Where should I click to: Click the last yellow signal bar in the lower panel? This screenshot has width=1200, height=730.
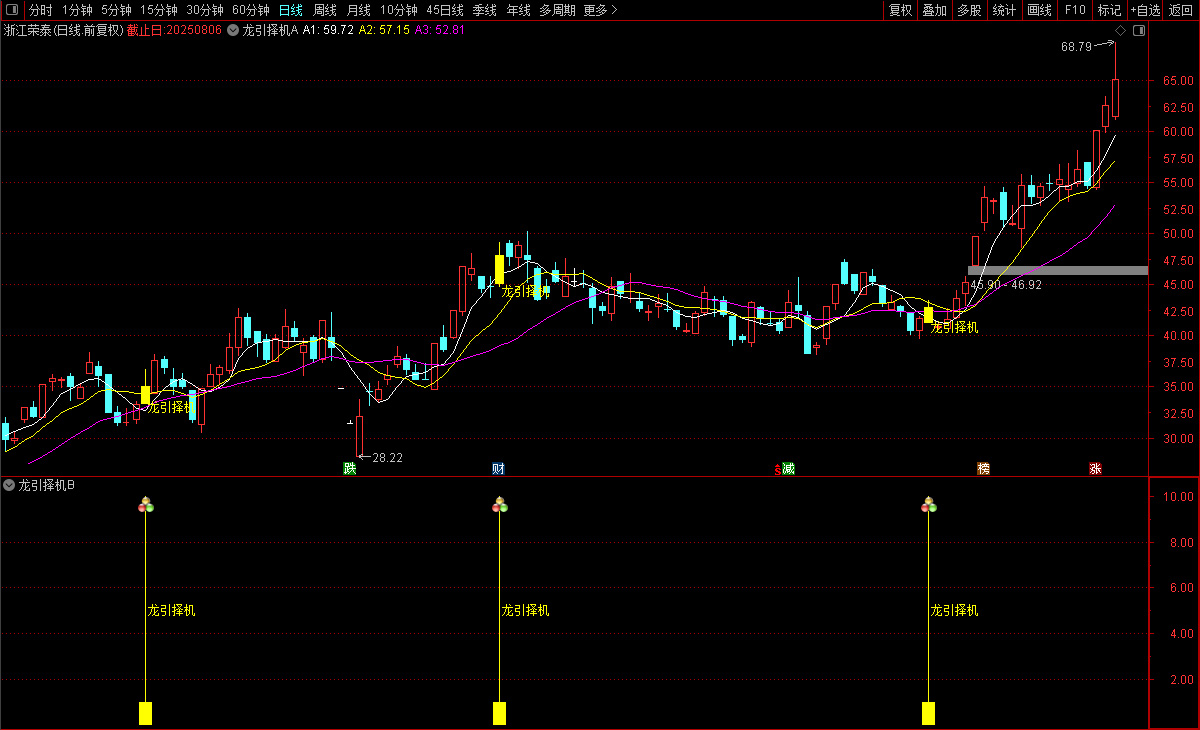(x=928, y=713)
